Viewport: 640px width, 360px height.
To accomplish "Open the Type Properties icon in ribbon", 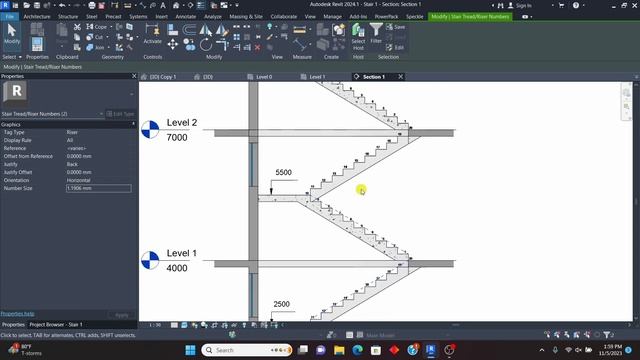I will [x=37, y=29].
